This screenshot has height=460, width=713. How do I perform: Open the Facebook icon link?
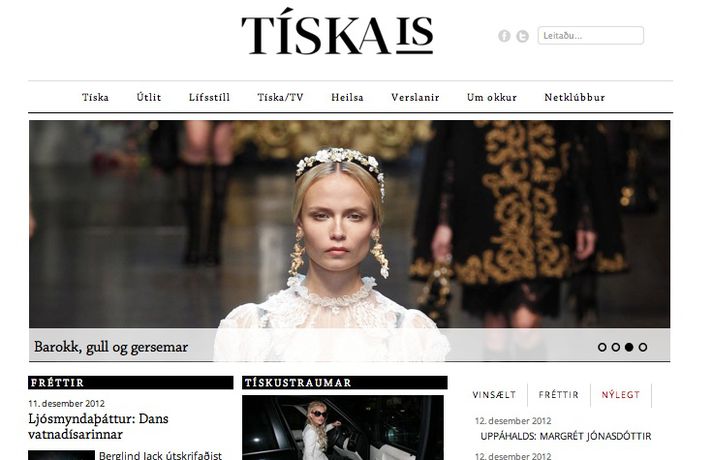tap(504, 35)
